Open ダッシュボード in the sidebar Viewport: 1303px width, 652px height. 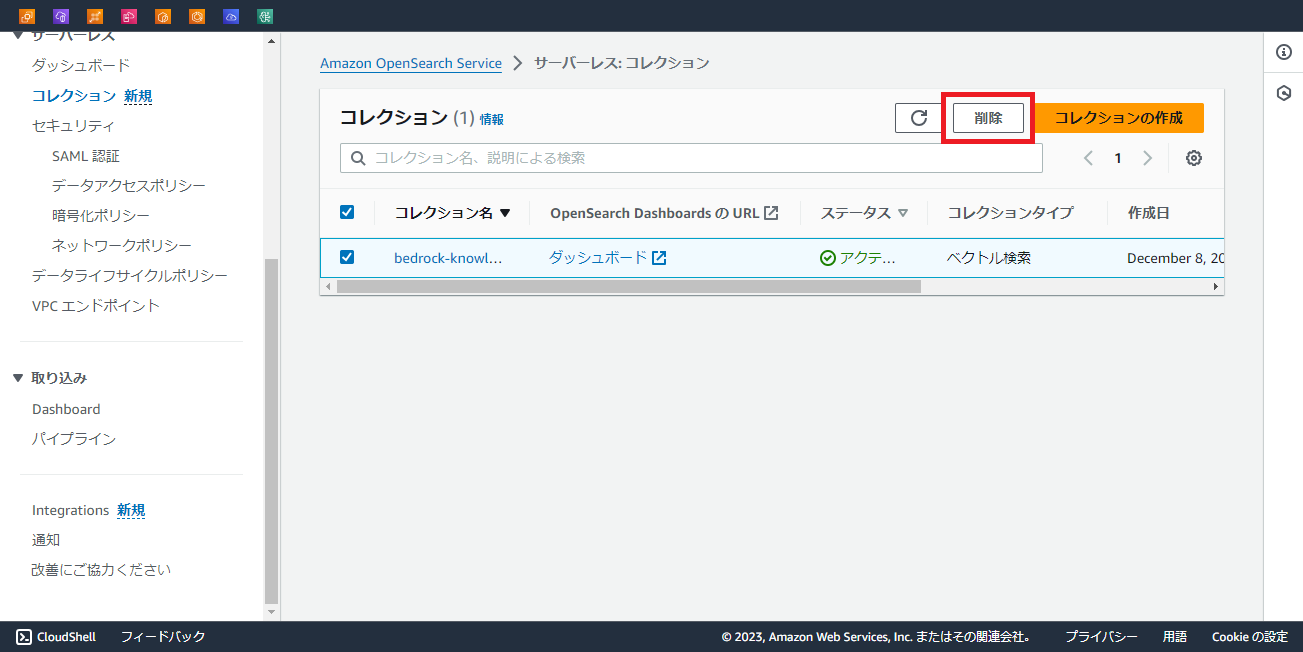click(81, 66)
